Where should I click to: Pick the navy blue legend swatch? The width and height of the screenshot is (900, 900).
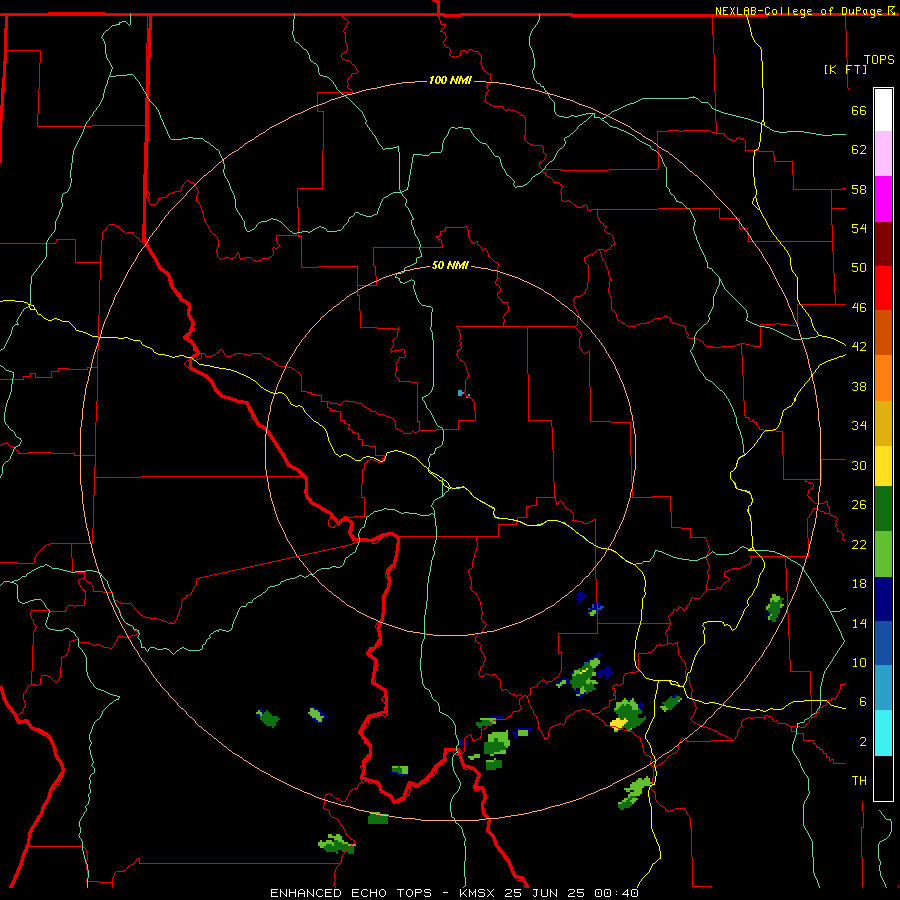(883, 599)
